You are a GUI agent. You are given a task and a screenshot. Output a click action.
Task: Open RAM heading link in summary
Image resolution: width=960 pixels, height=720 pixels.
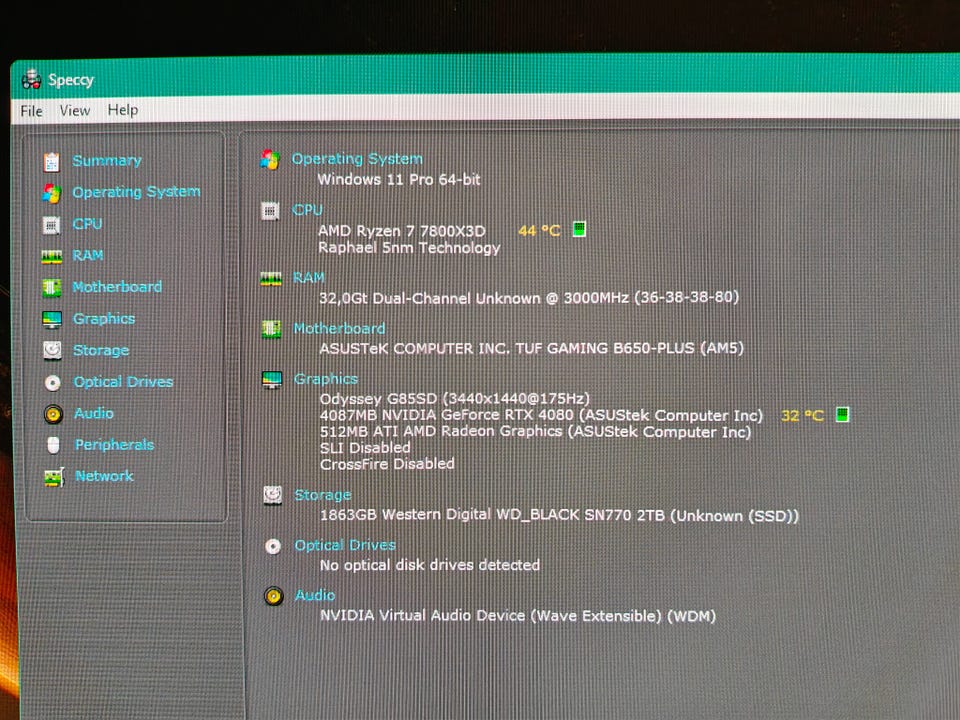(x=309, y=277)
